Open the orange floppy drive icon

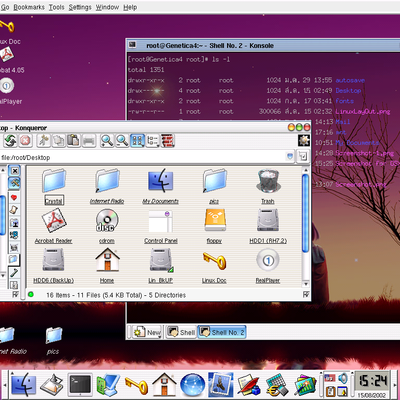click(x=214, y=226)
